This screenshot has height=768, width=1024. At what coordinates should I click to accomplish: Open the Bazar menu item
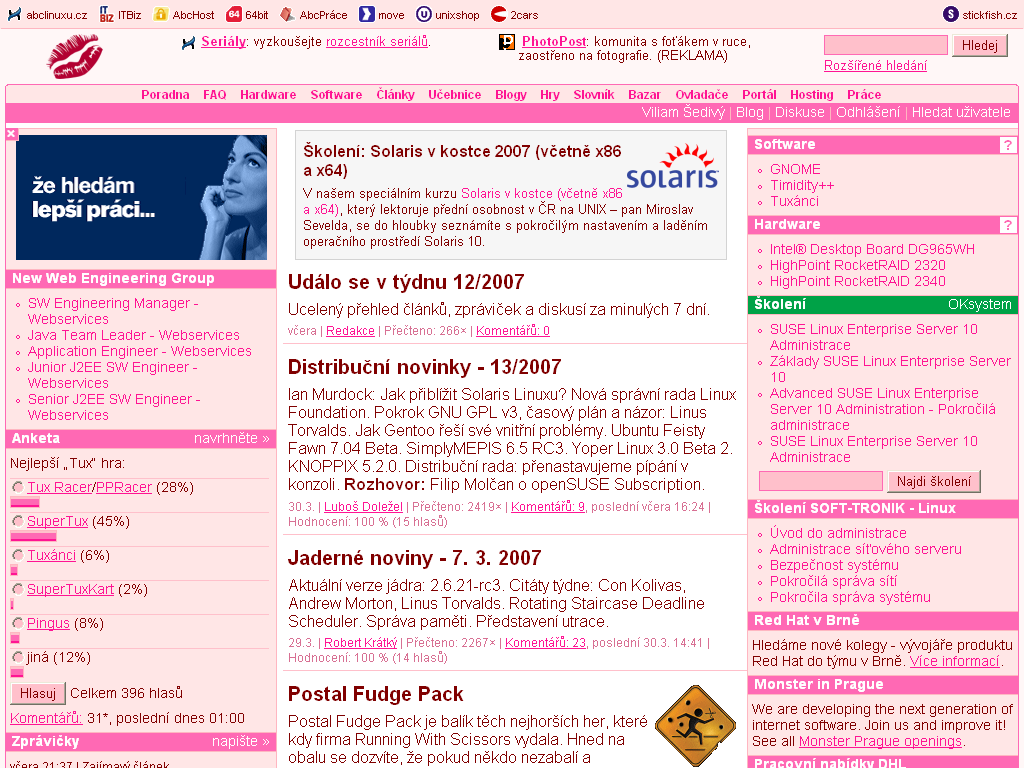coord(645,95)
